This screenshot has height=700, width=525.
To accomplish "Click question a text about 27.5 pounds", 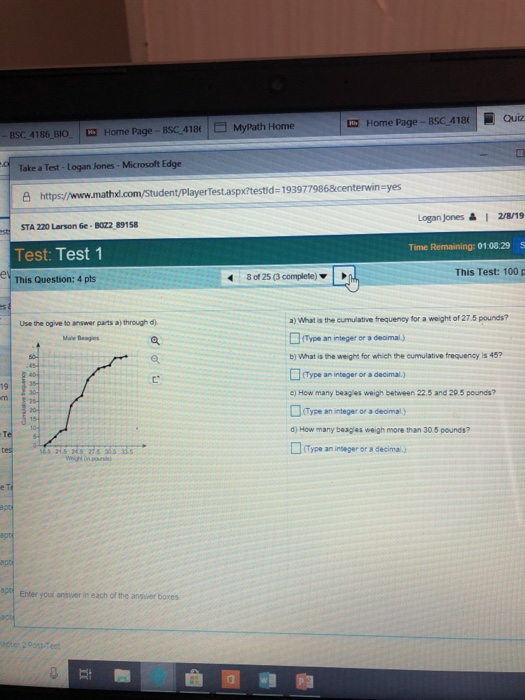I will (x=399, y=319).
